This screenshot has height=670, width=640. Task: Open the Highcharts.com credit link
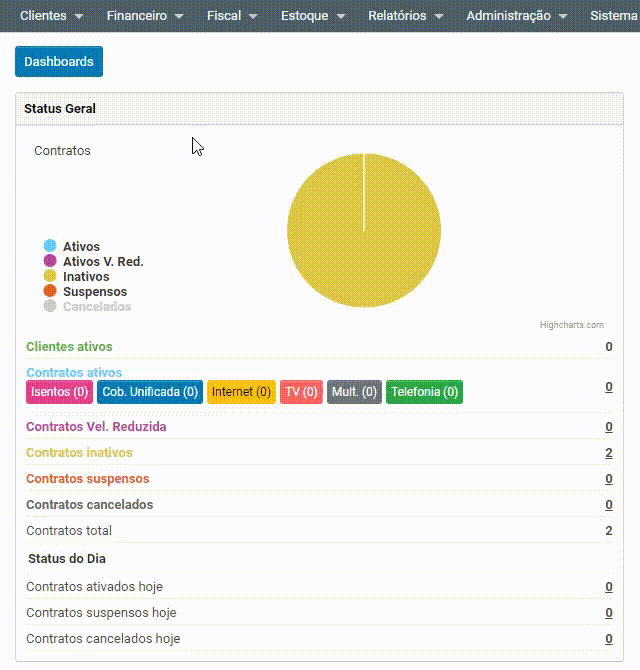pos(571,325)
